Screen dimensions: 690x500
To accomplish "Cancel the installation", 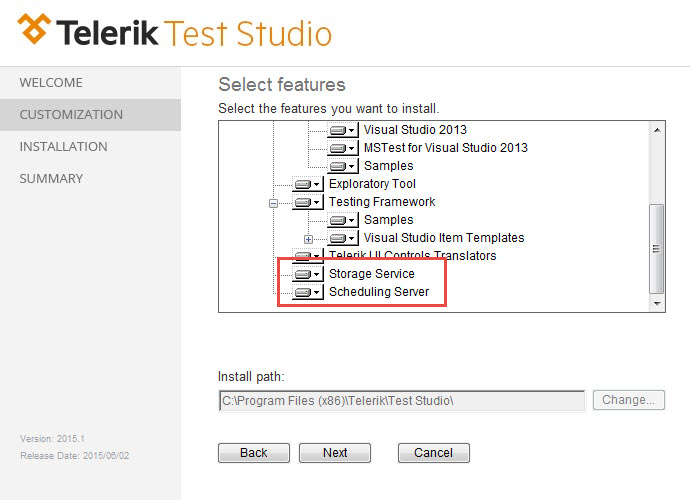I will tap(433, 453).
